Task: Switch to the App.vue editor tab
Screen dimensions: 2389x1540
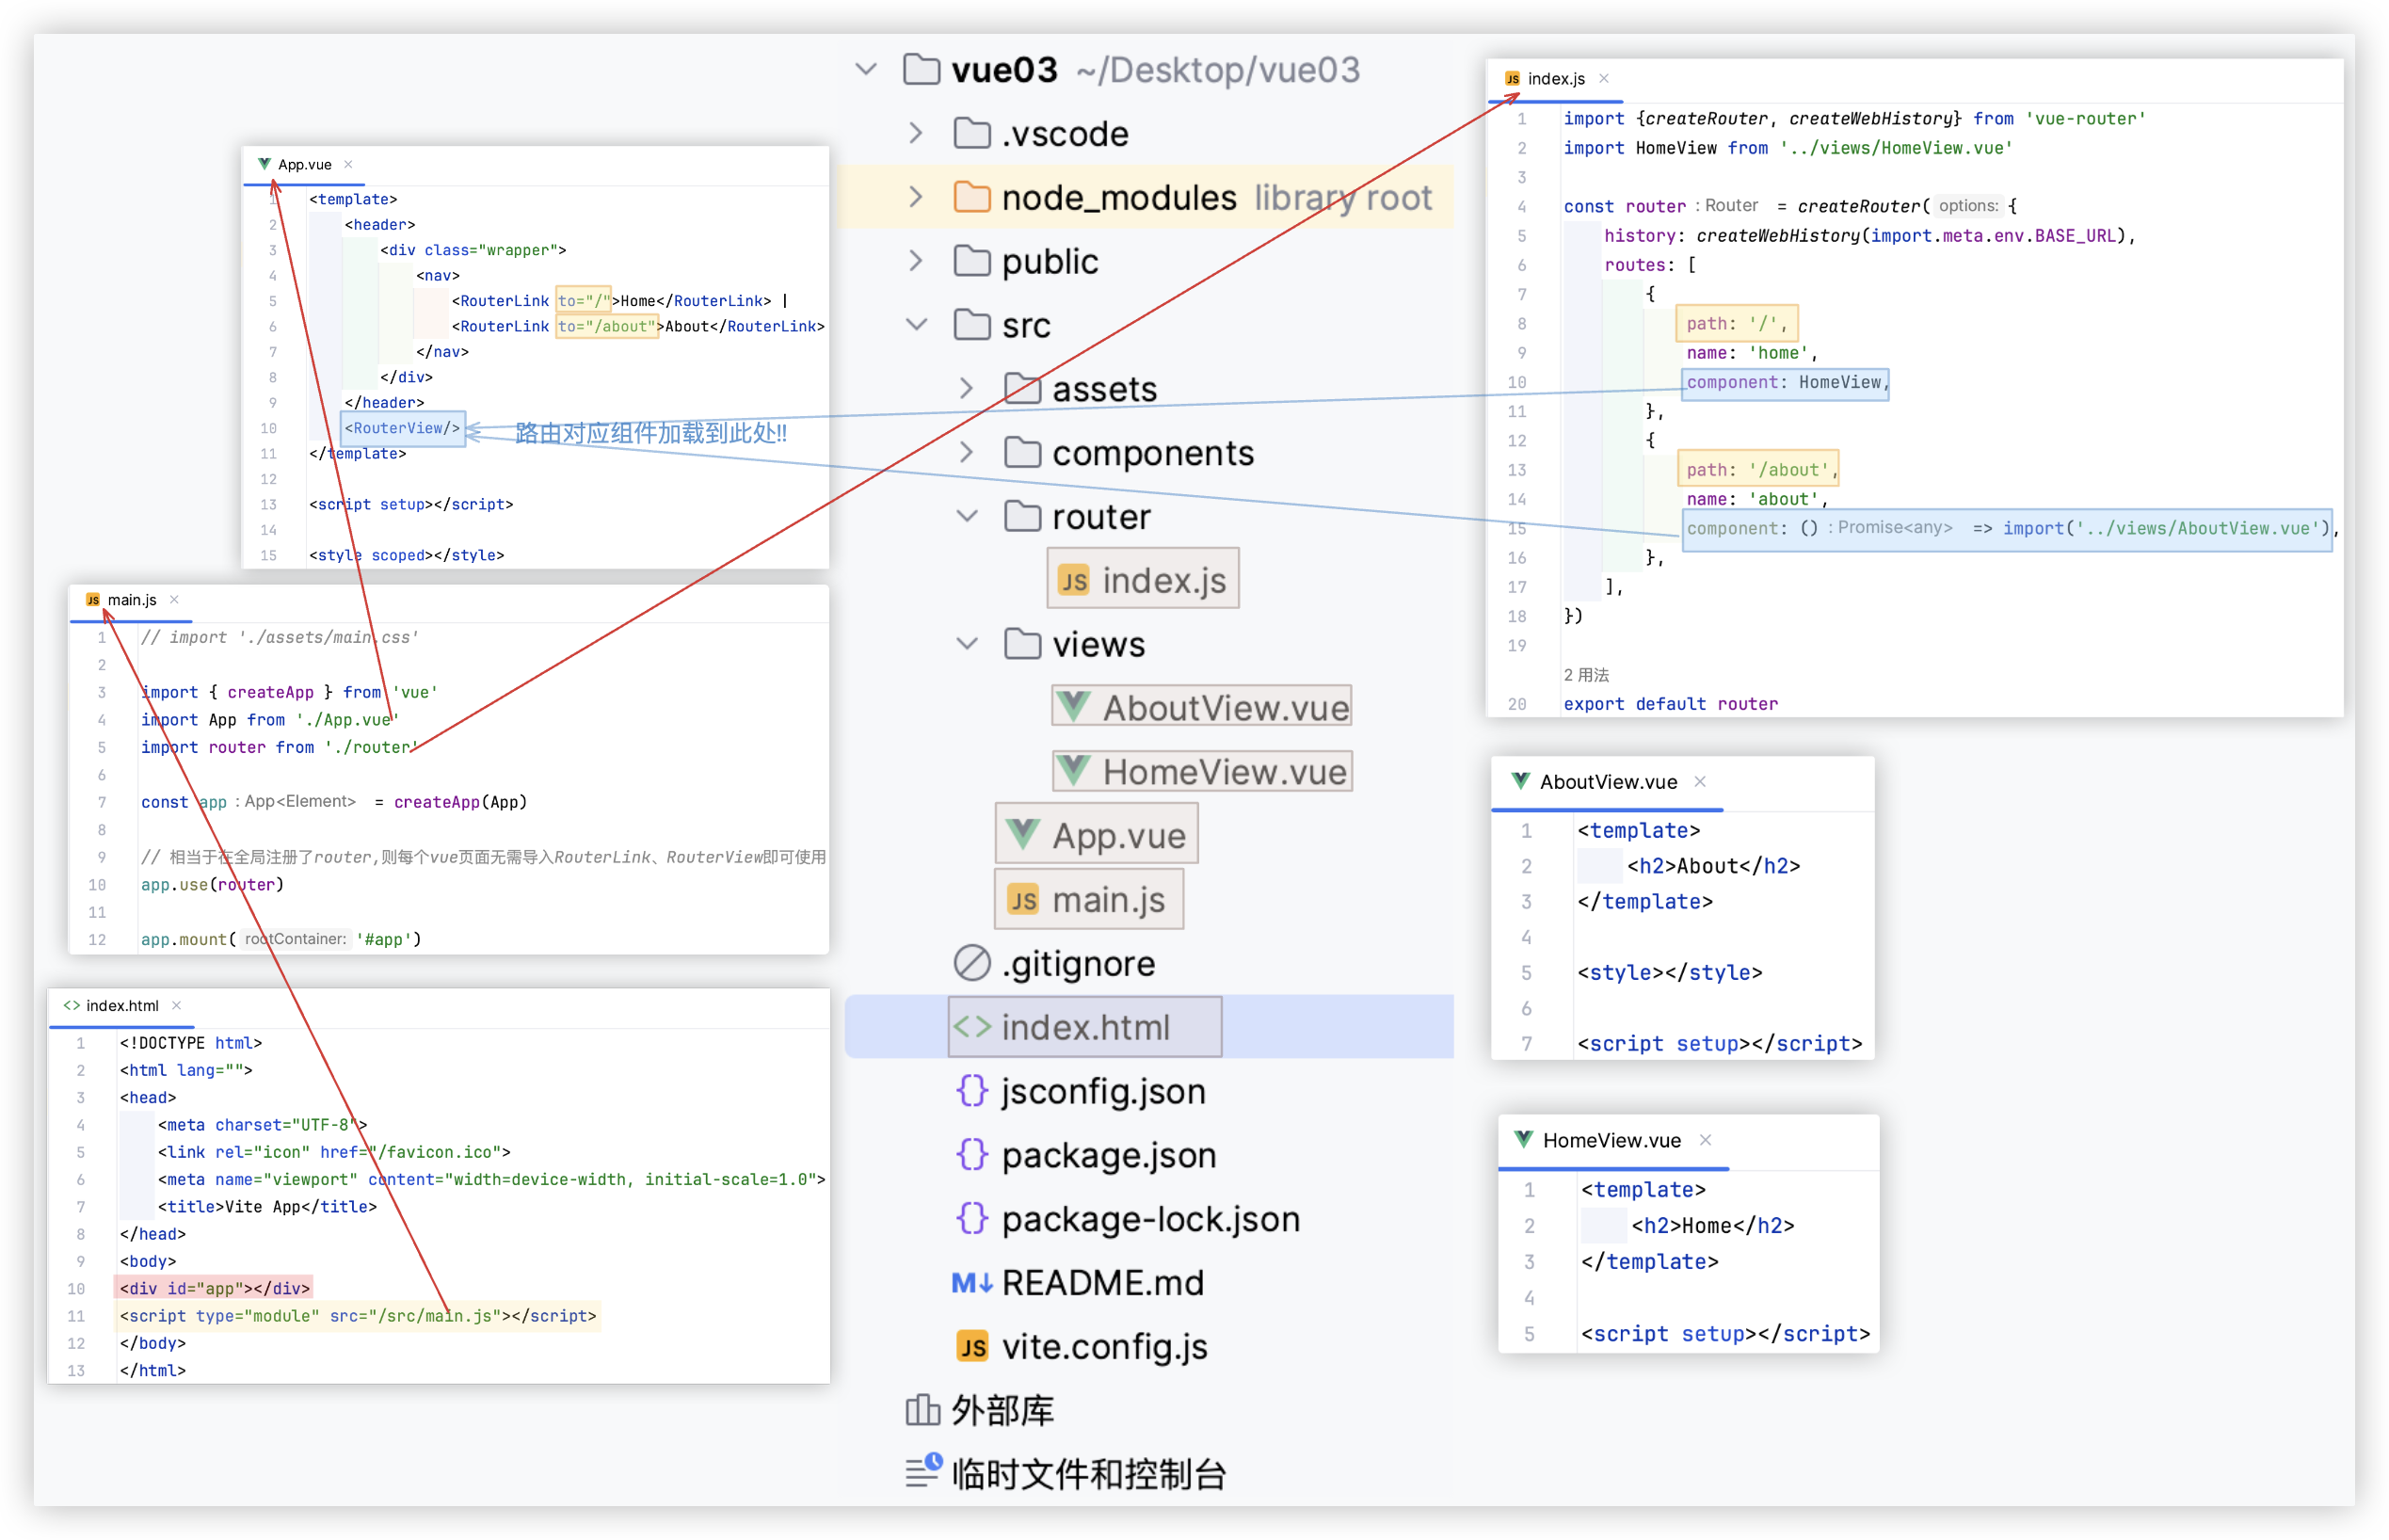Action: [304, 164]
